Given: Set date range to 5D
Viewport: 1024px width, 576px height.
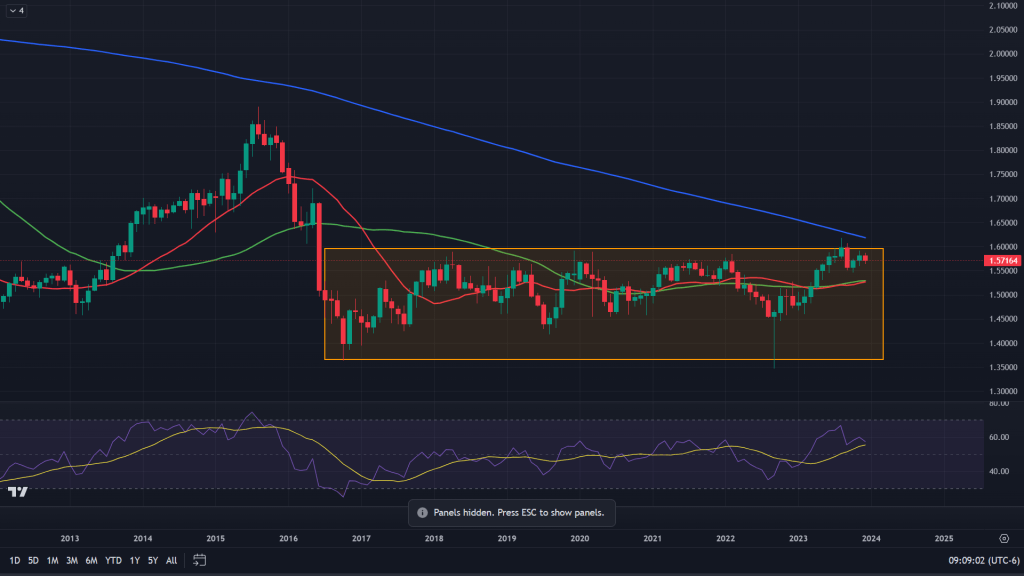Looking at the screenshot, I should click(33, 560).
